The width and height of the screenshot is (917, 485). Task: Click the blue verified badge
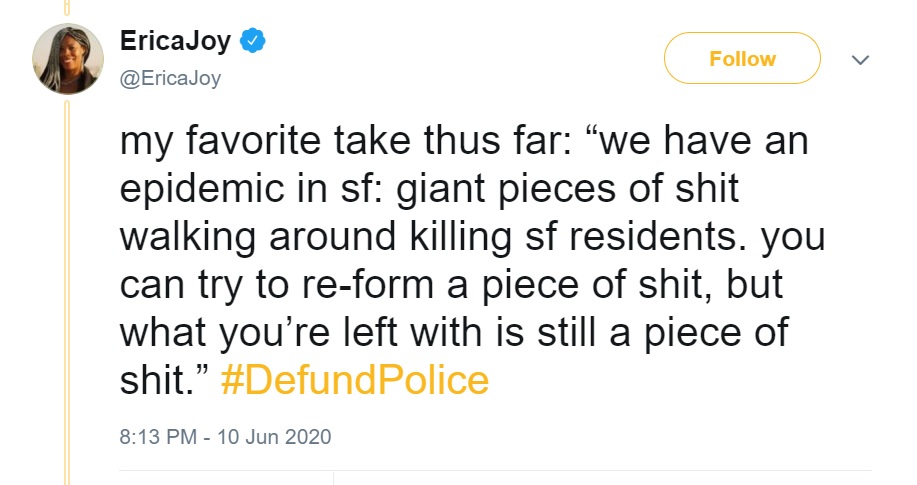(x=255, y=42)
